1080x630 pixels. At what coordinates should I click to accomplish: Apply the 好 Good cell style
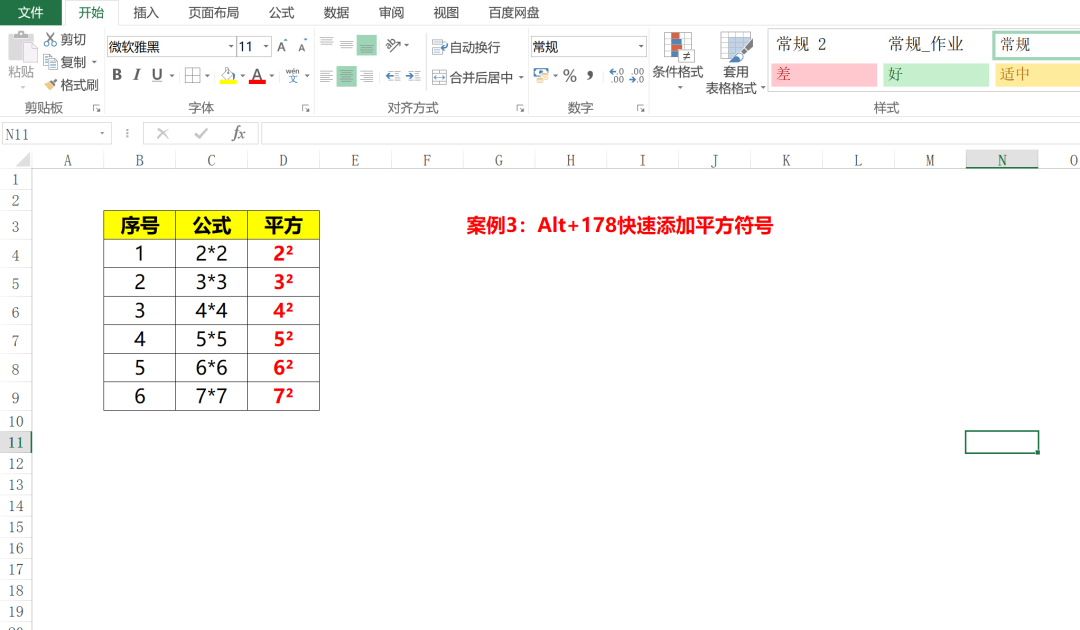coord(935,74)
